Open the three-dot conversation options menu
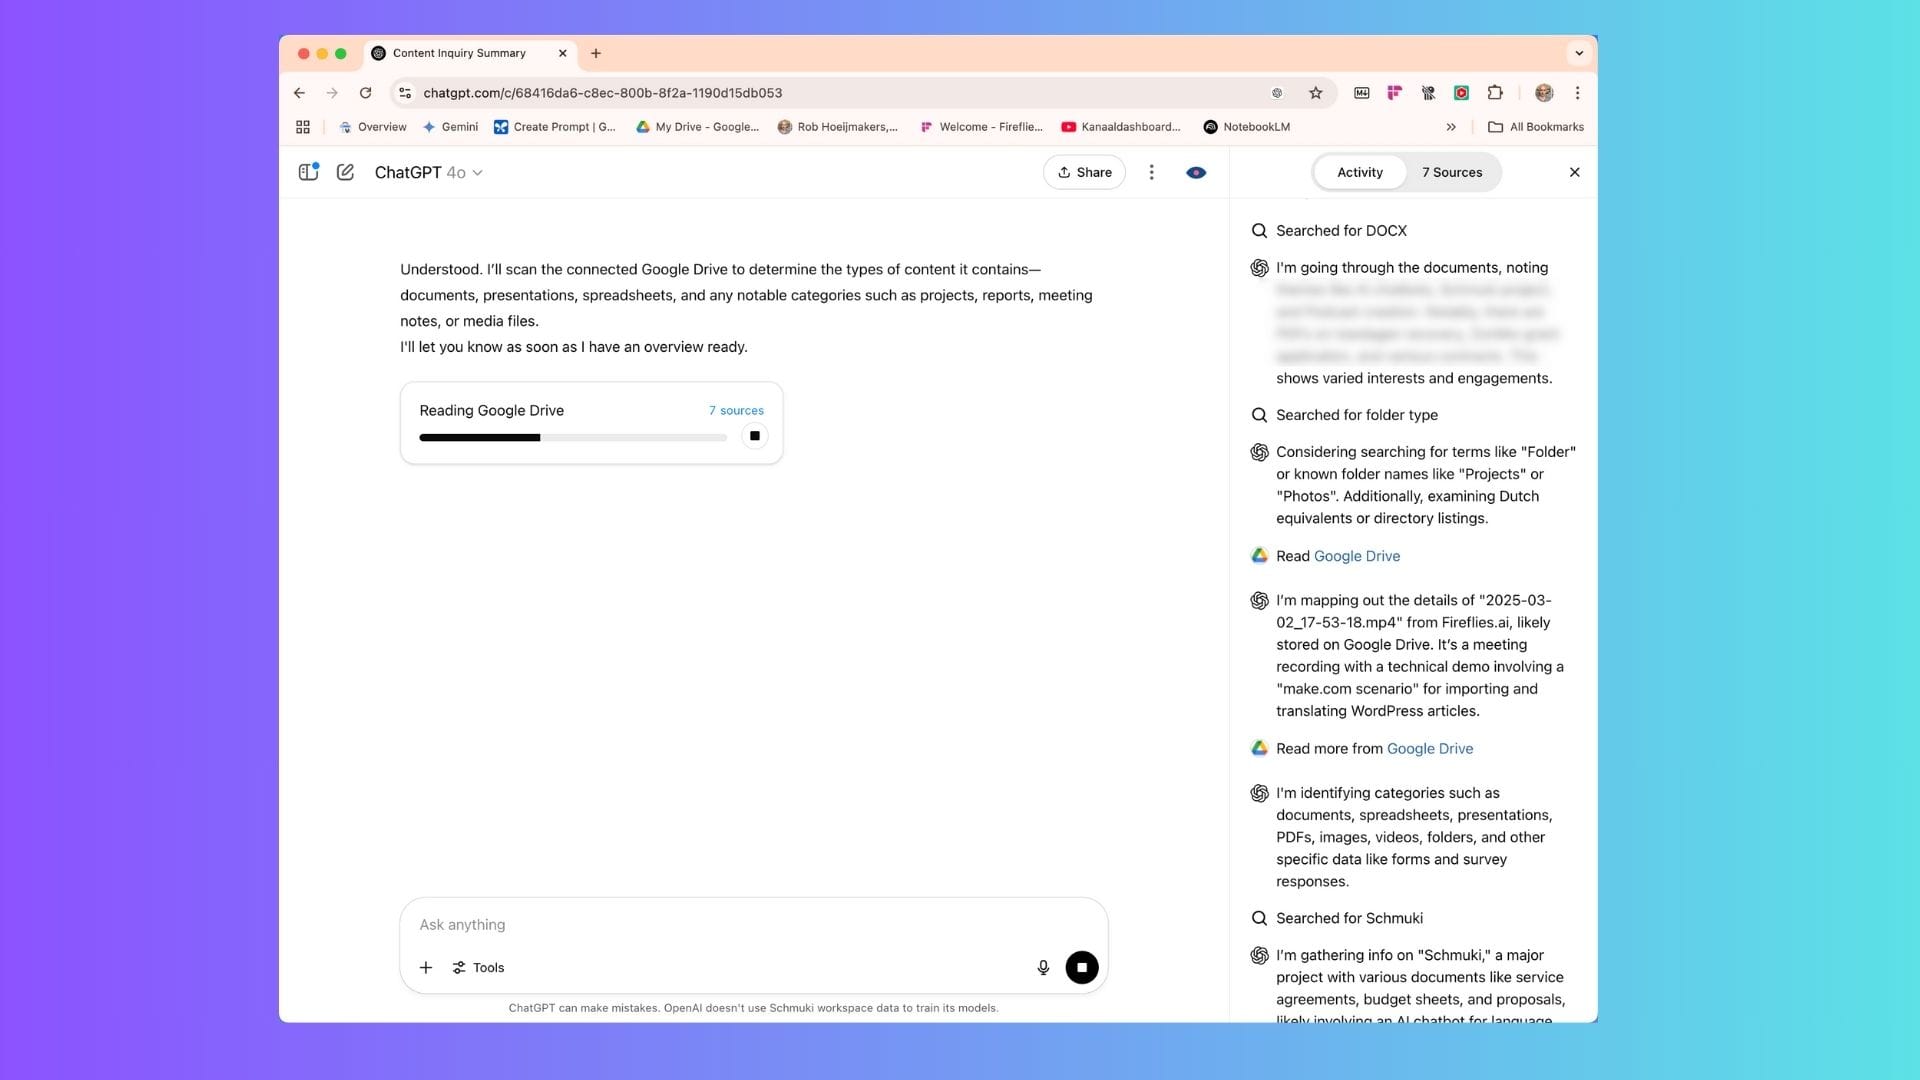The width and height of the screenshot is (1920, 1080). coord(1151,172)
